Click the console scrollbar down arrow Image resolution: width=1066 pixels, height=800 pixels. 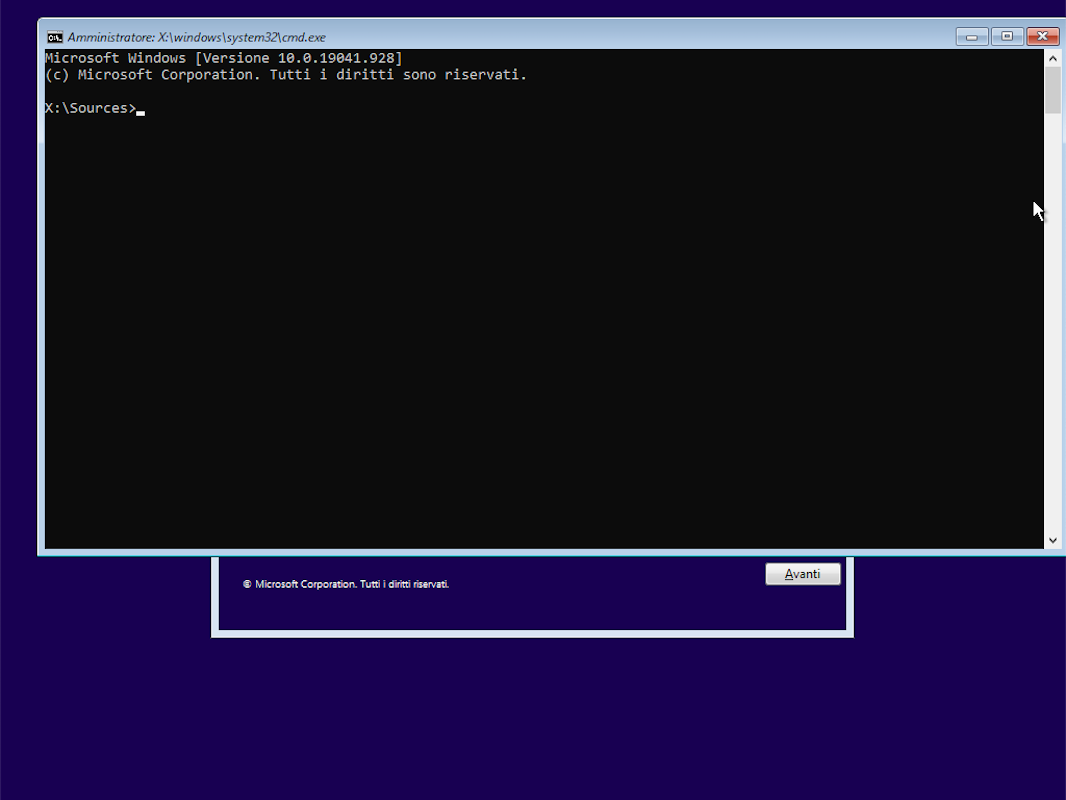pos(1052,540)
